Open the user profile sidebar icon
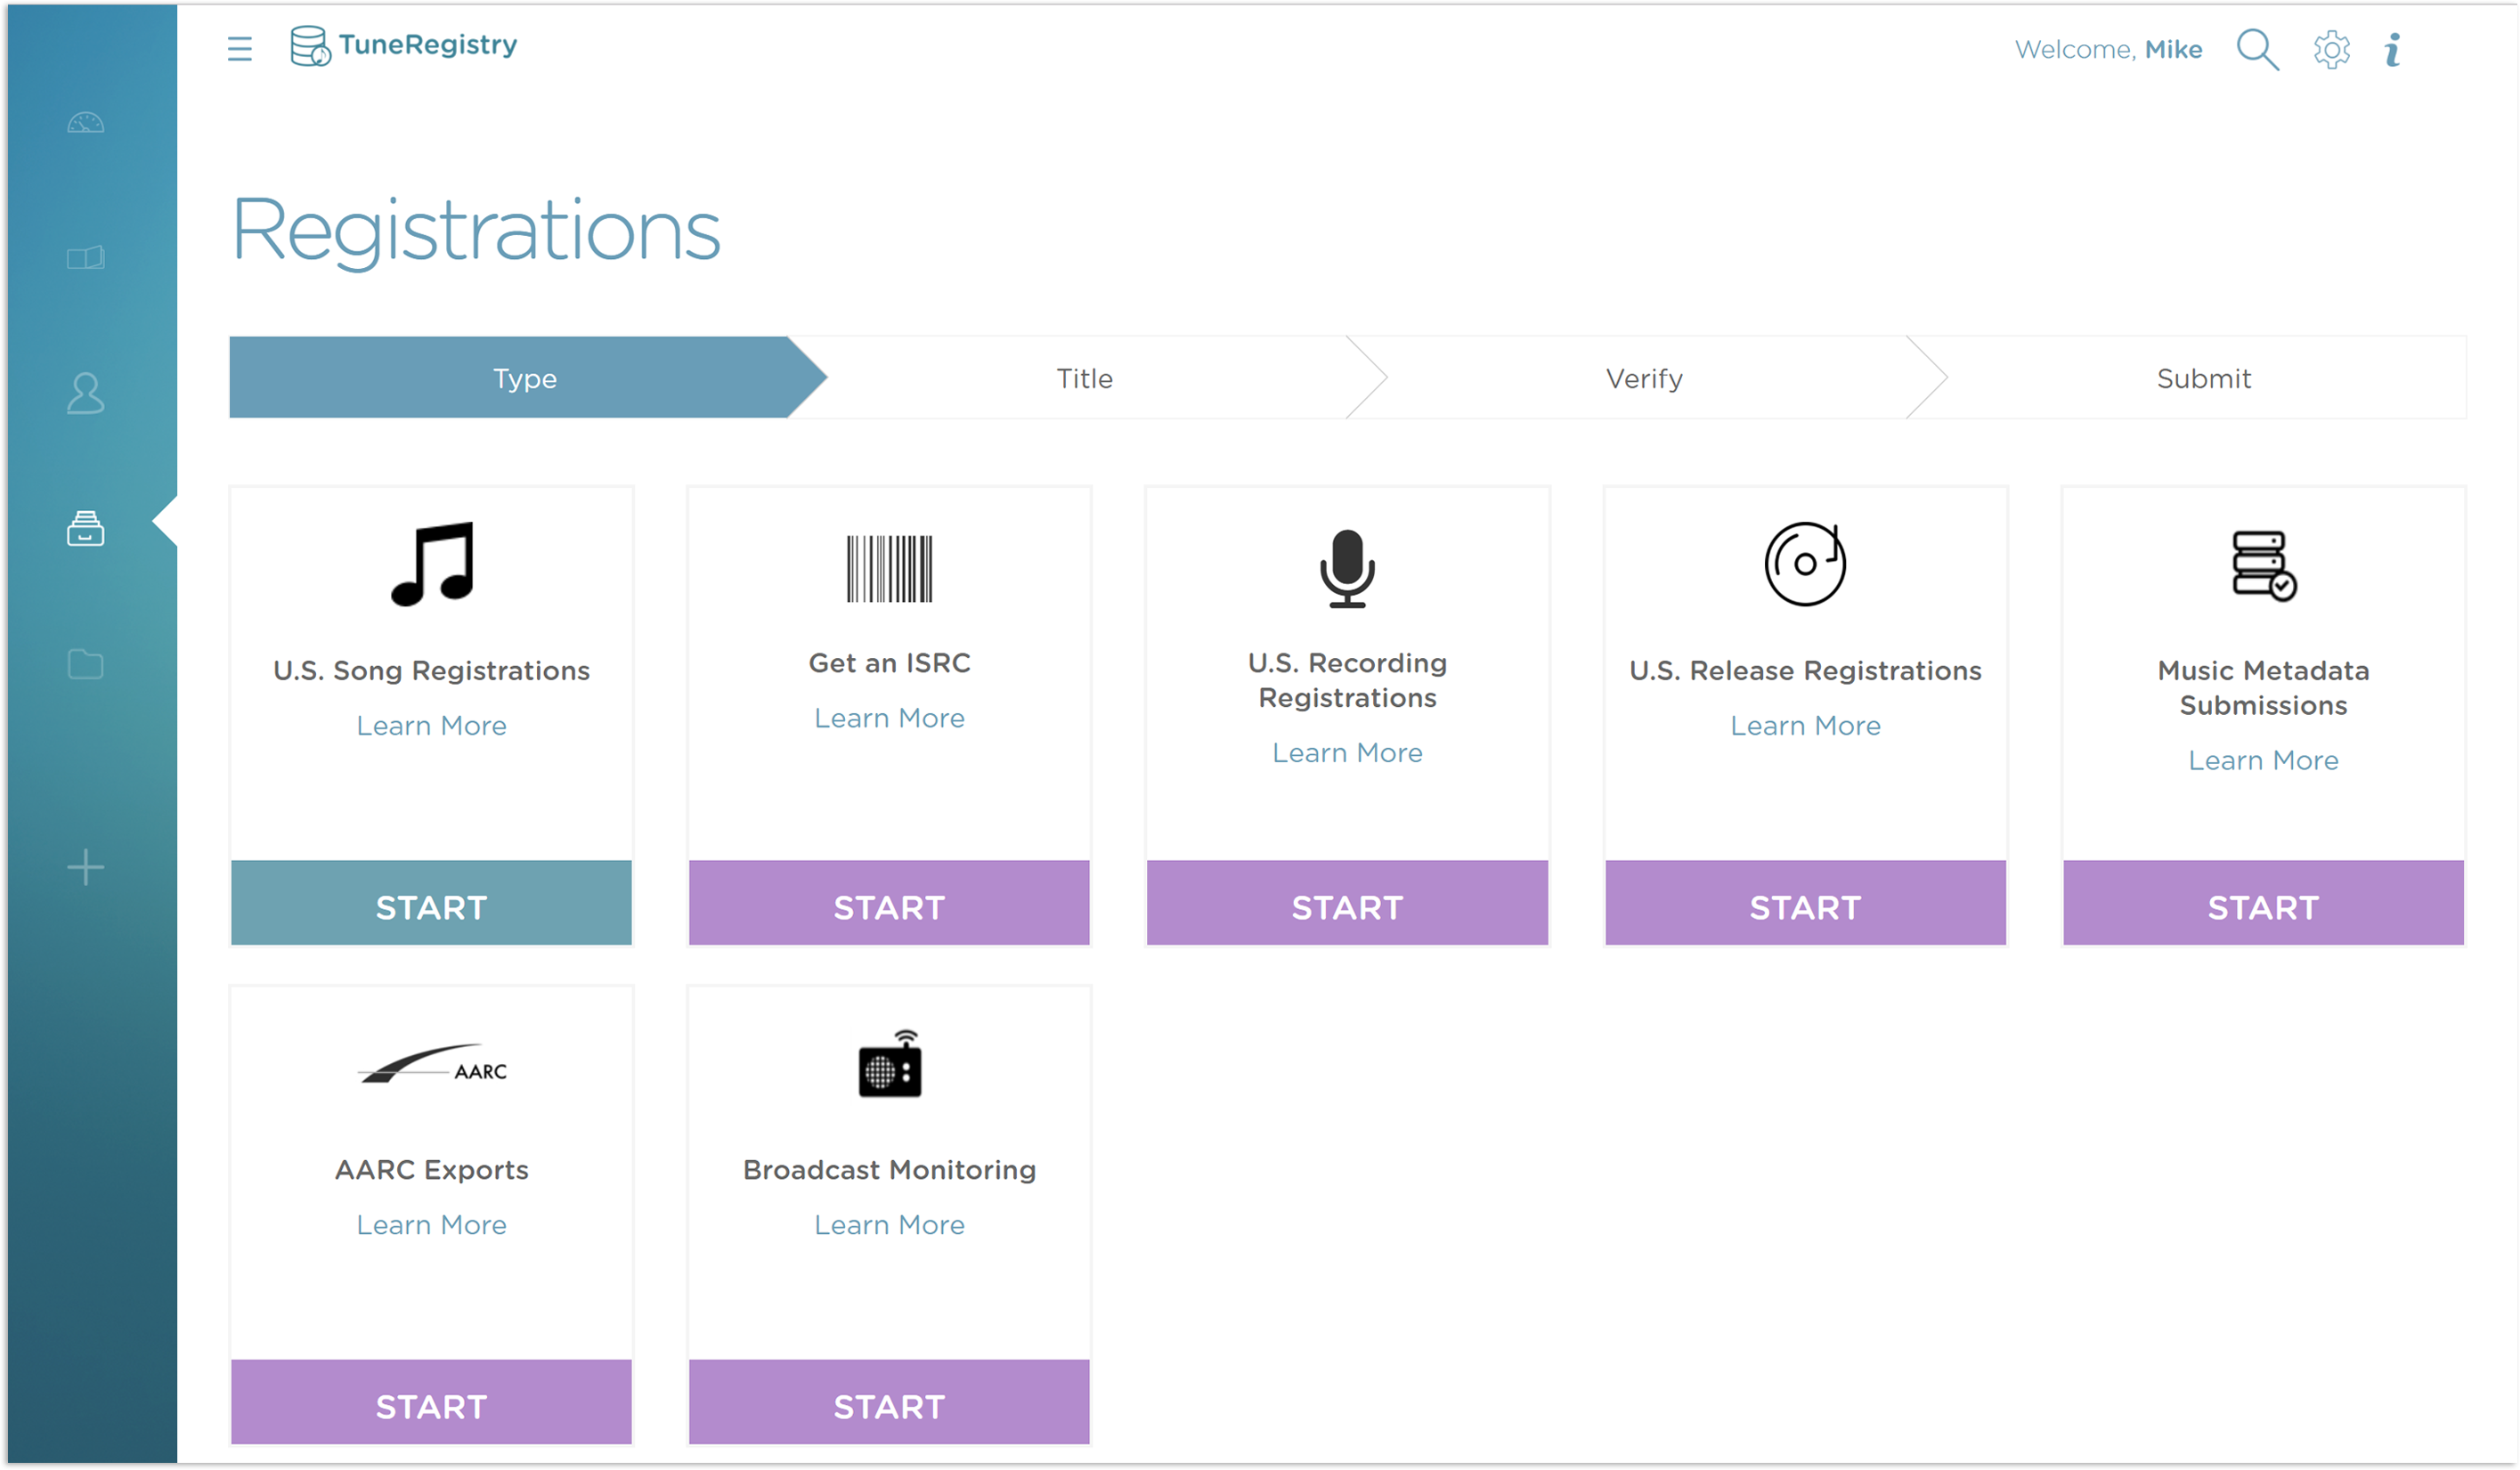2520x1470 pixels. pyautogui.click(x=86, y=393)
